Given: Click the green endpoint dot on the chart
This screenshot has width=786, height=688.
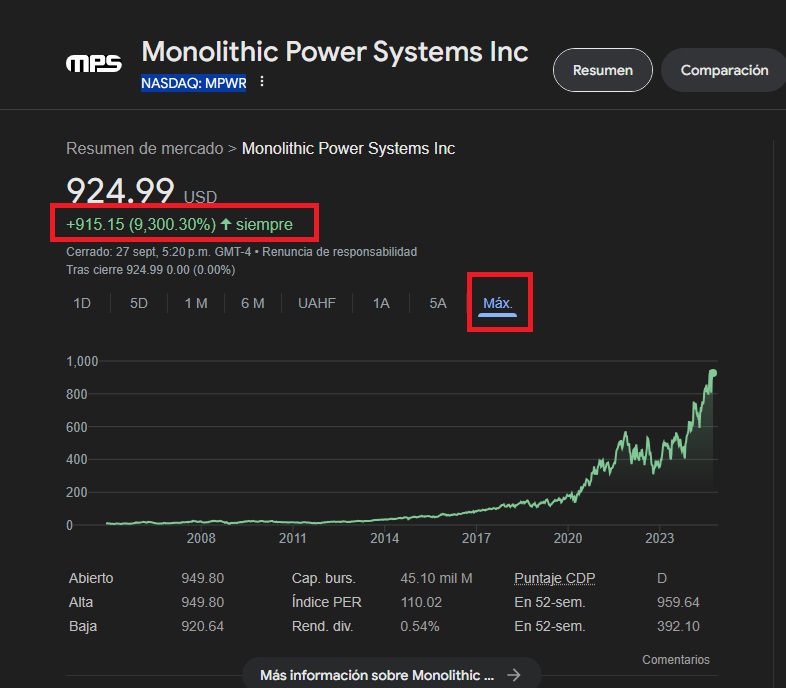Looking at the screenshot, I should [x=713, y=373].
